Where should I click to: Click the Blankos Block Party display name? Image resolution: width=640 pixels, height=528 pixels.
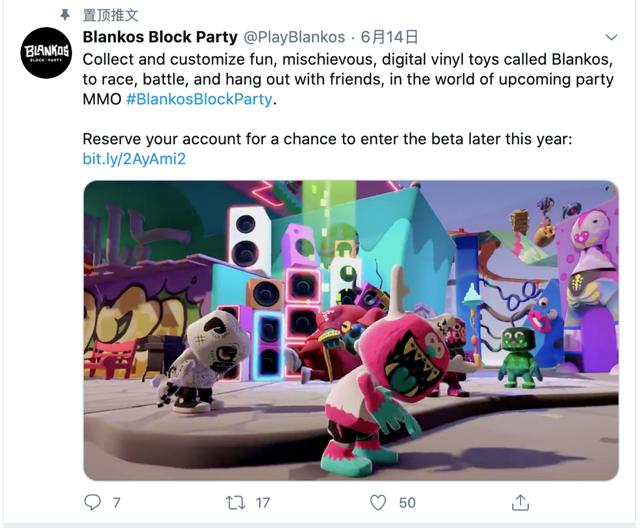pyautogui.click(x=160, y=37)
